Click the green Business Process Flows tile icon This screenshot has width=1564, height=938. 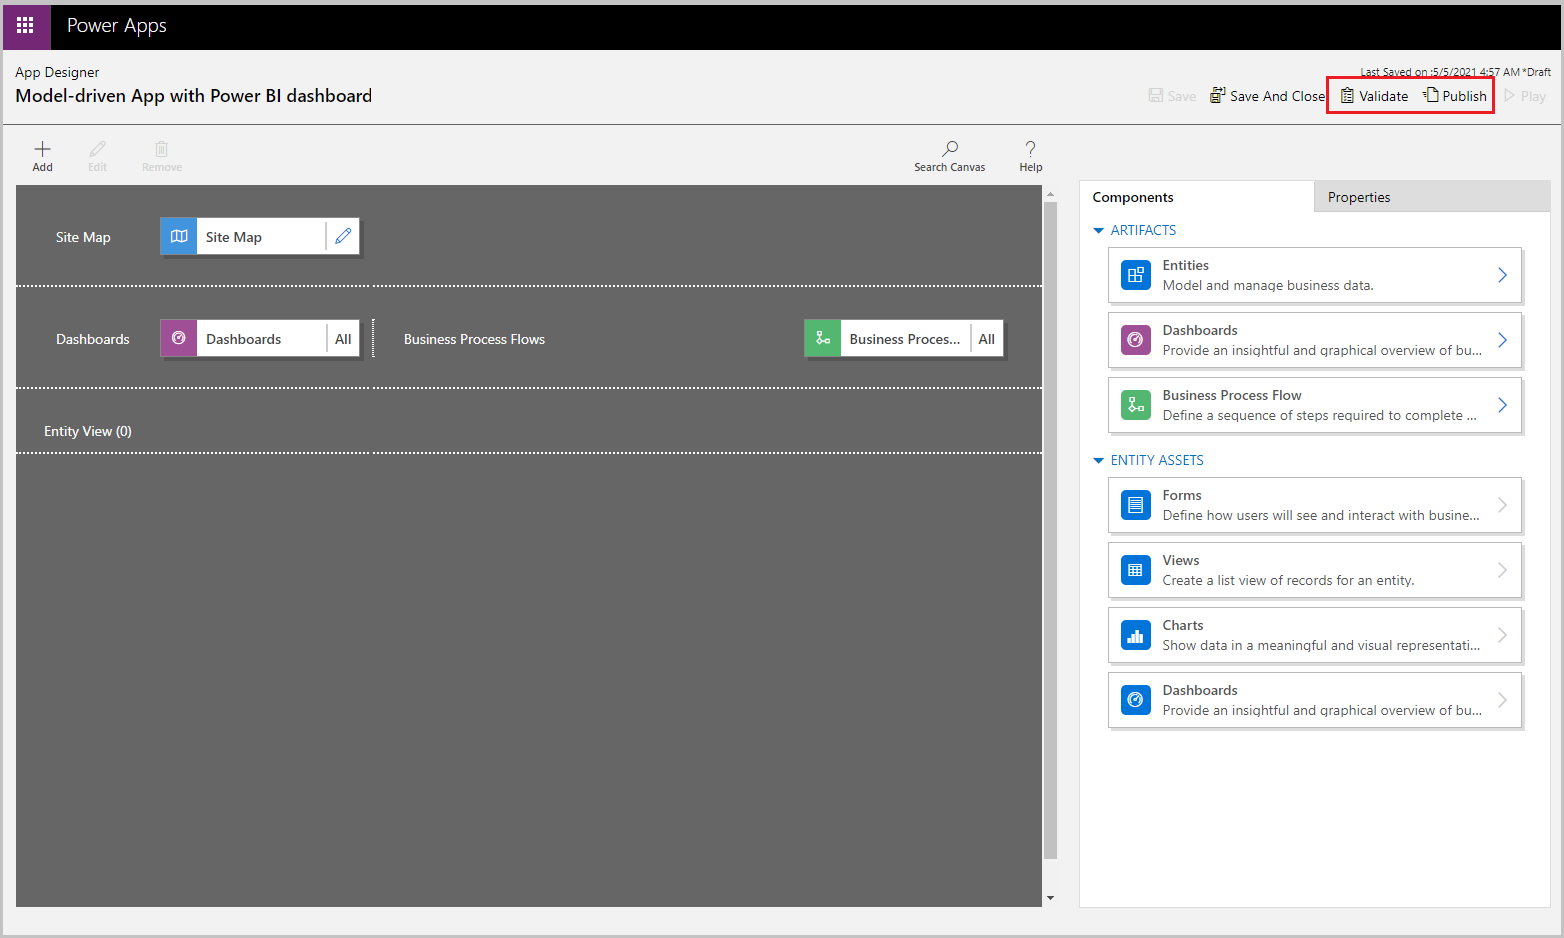[x=823, y=339]
